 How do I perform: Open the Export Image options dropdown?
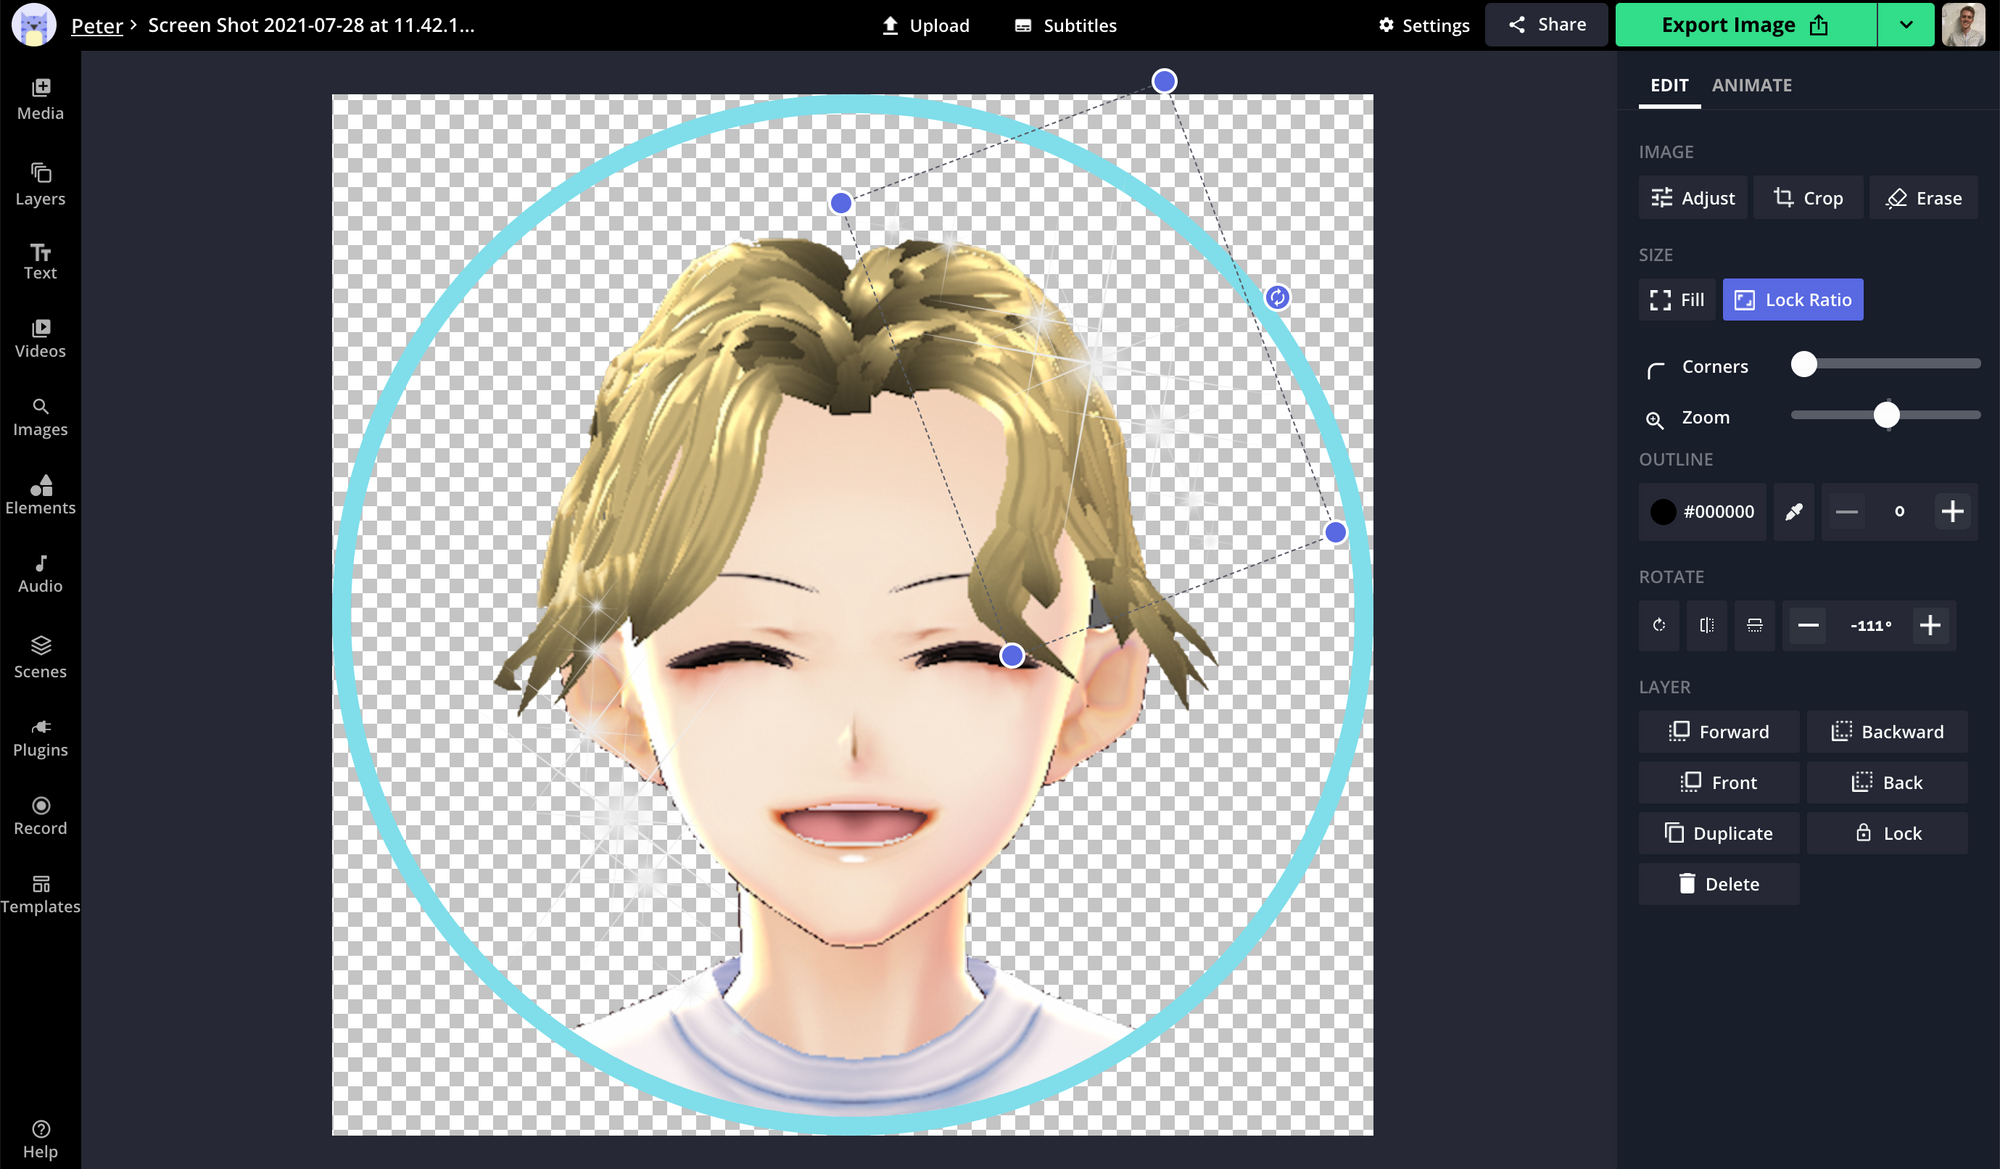[x=1906, y=24]
